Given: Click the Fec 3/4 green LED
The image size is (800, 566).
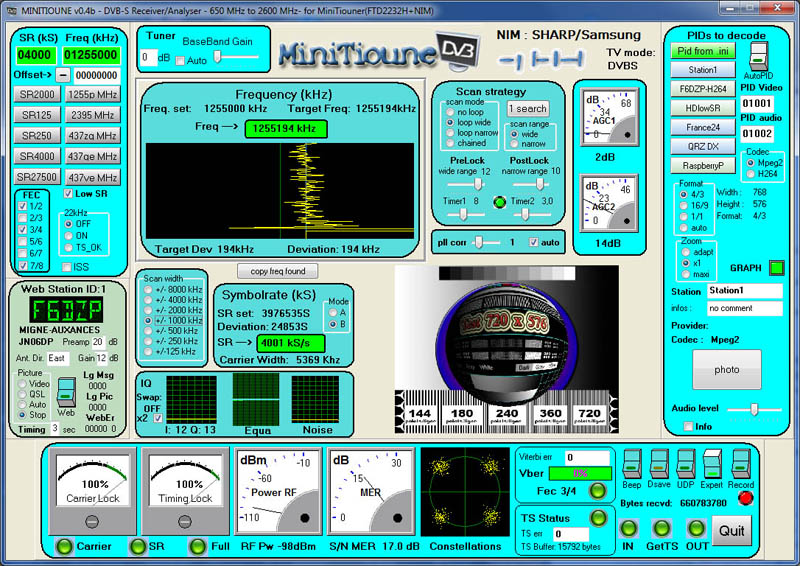Looking at the screenshot, I should click(597, 491).
